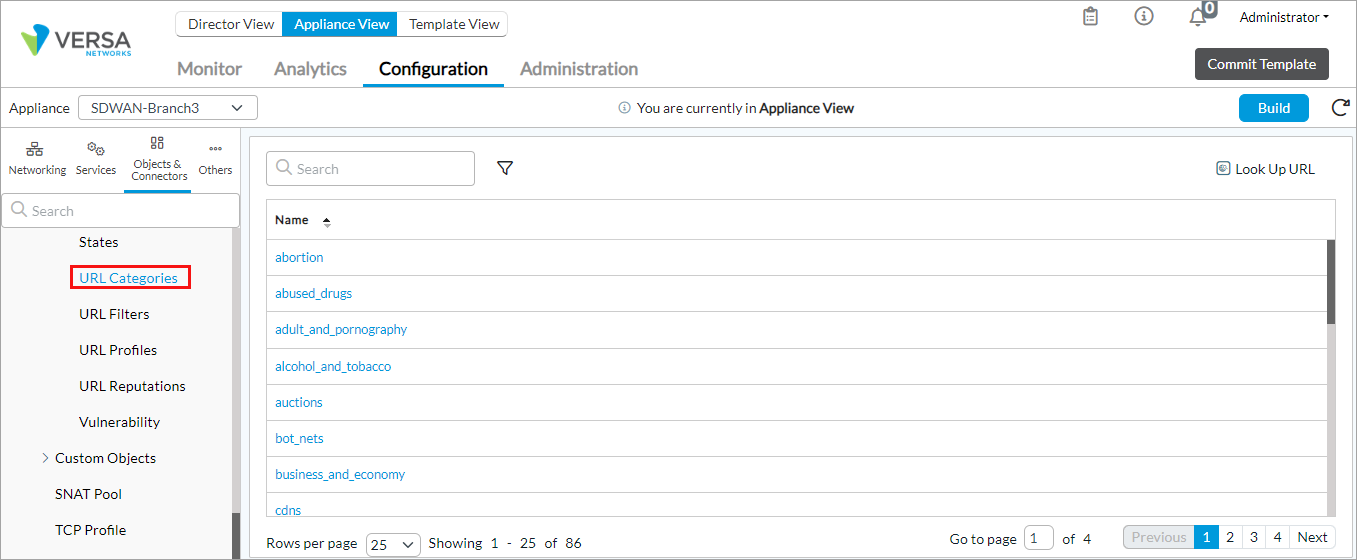Click the refresh icon beside Build
Viewport: 1357px width, 560px height.
pyautogui.click(x=1340, y=108)
